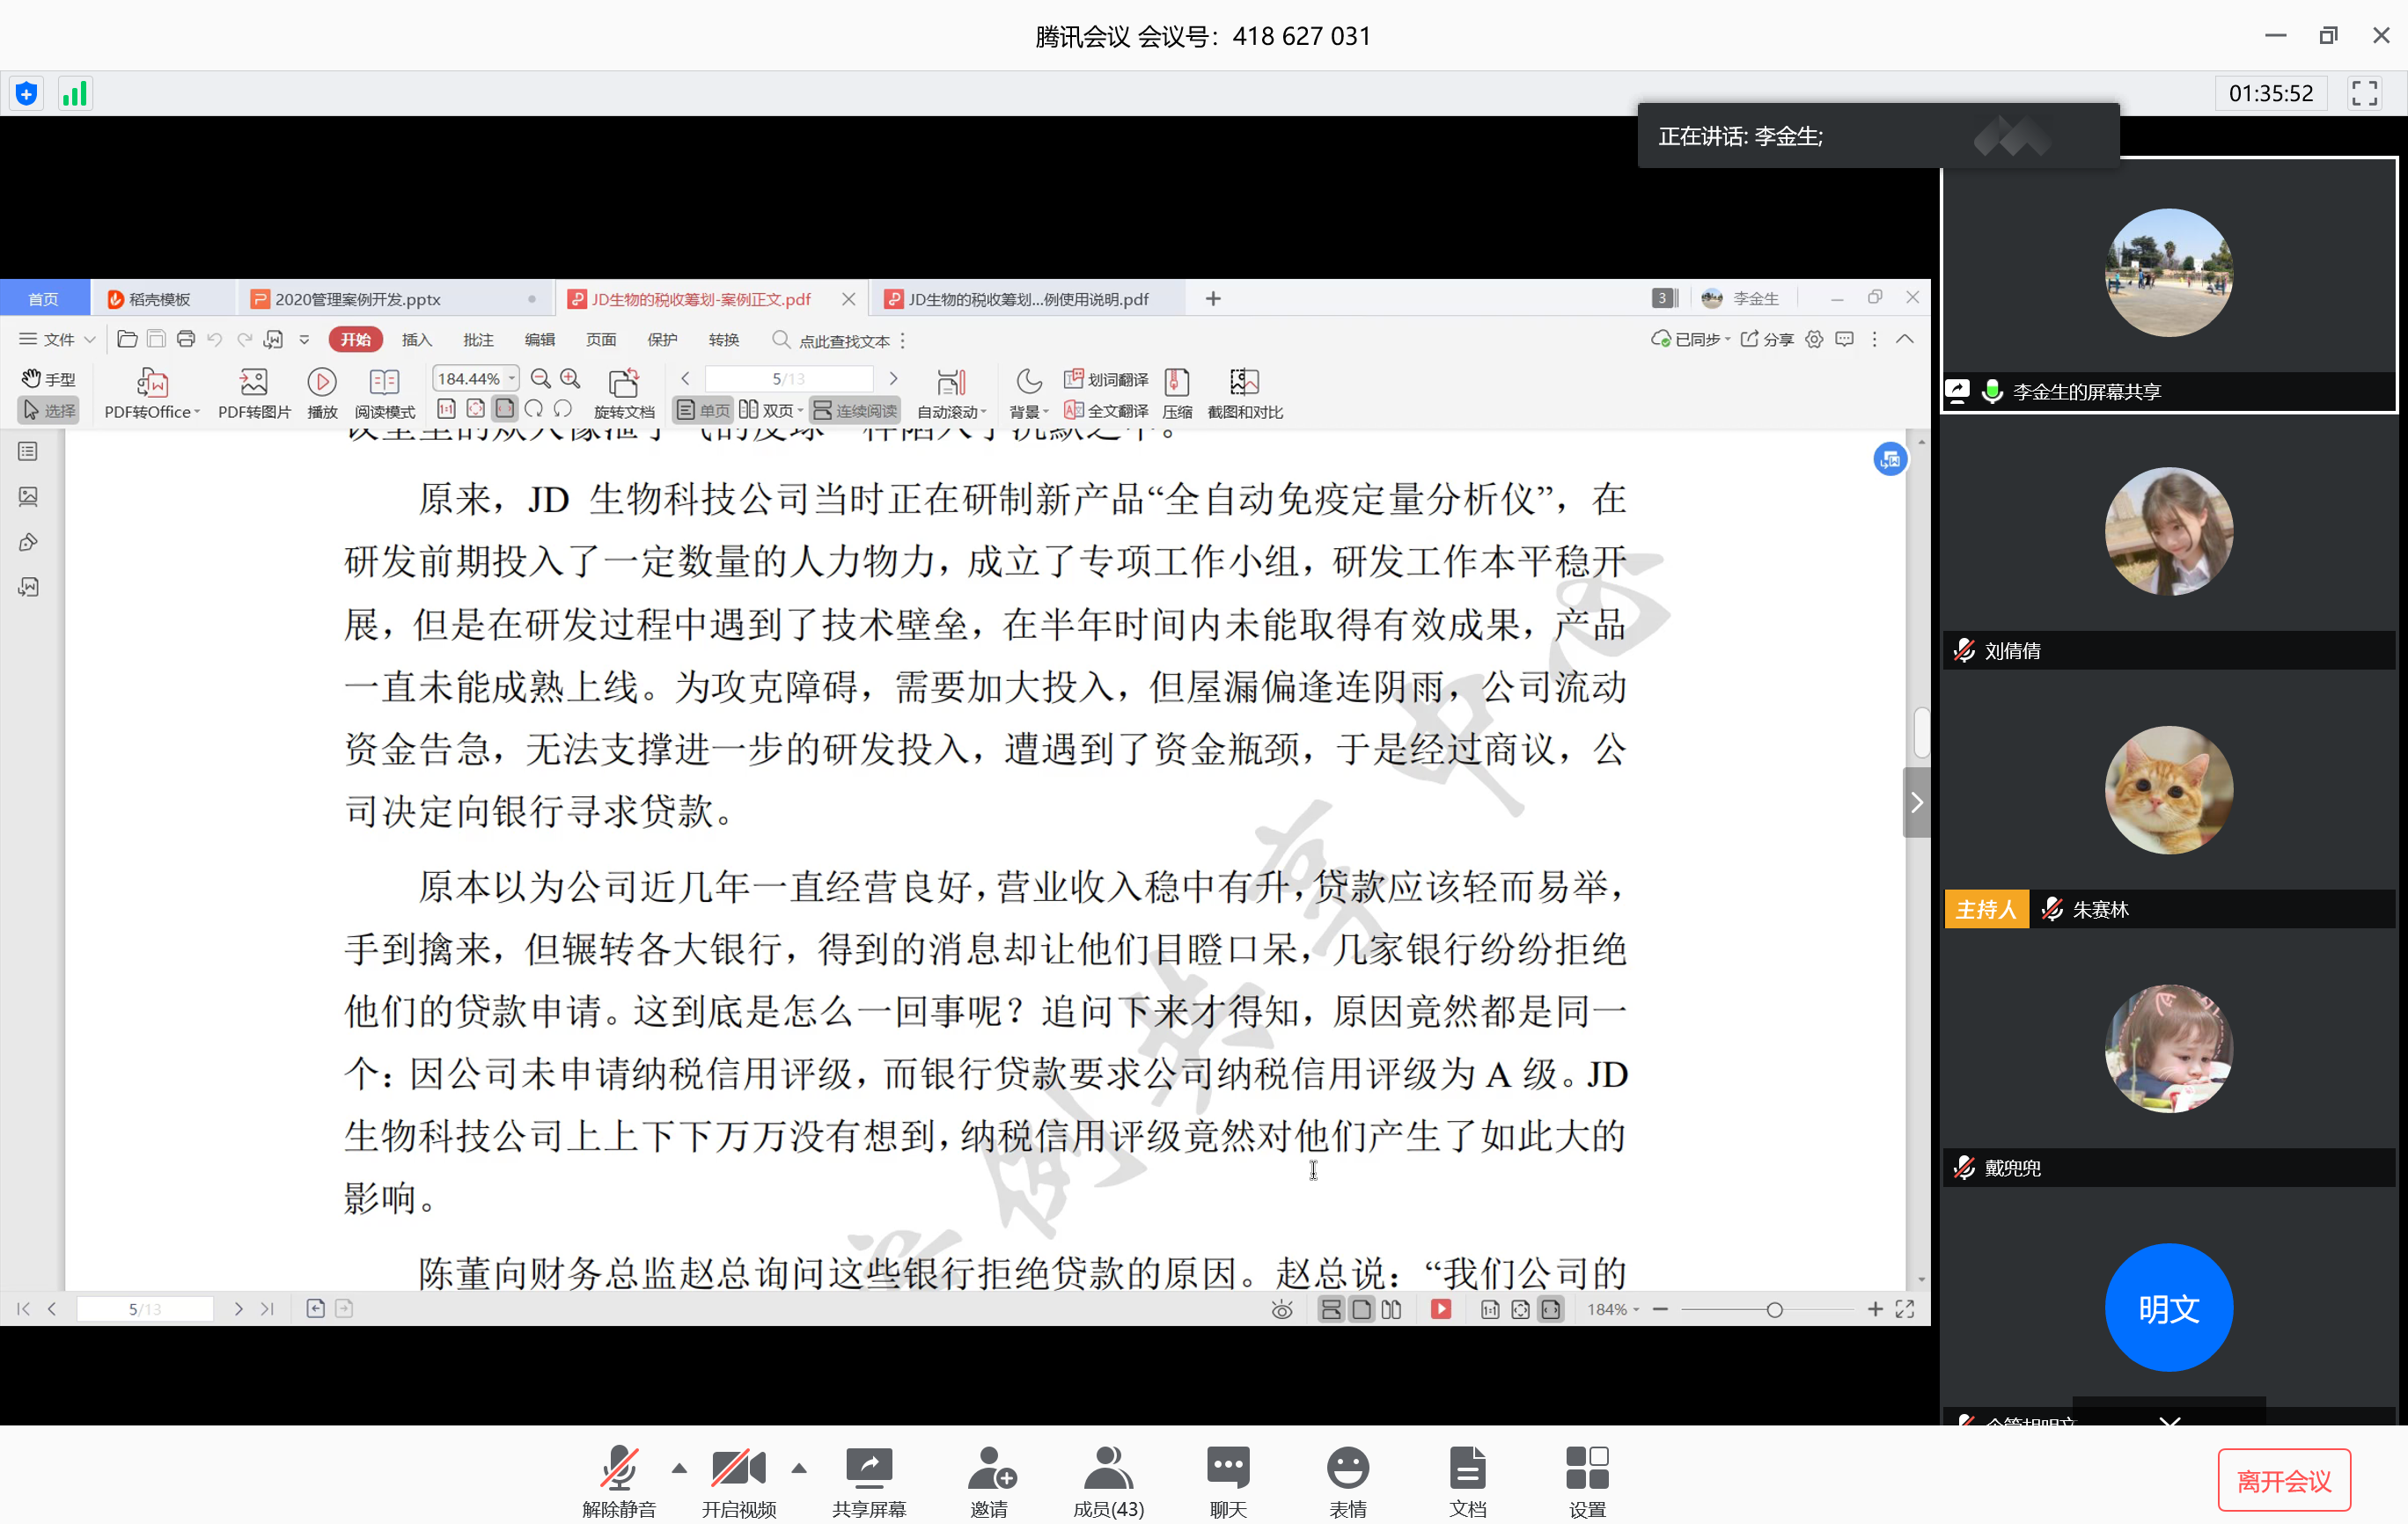Select the 选择 selection tool
The width and height of the screenshot is (2408, 1524).
coord(48,410)
